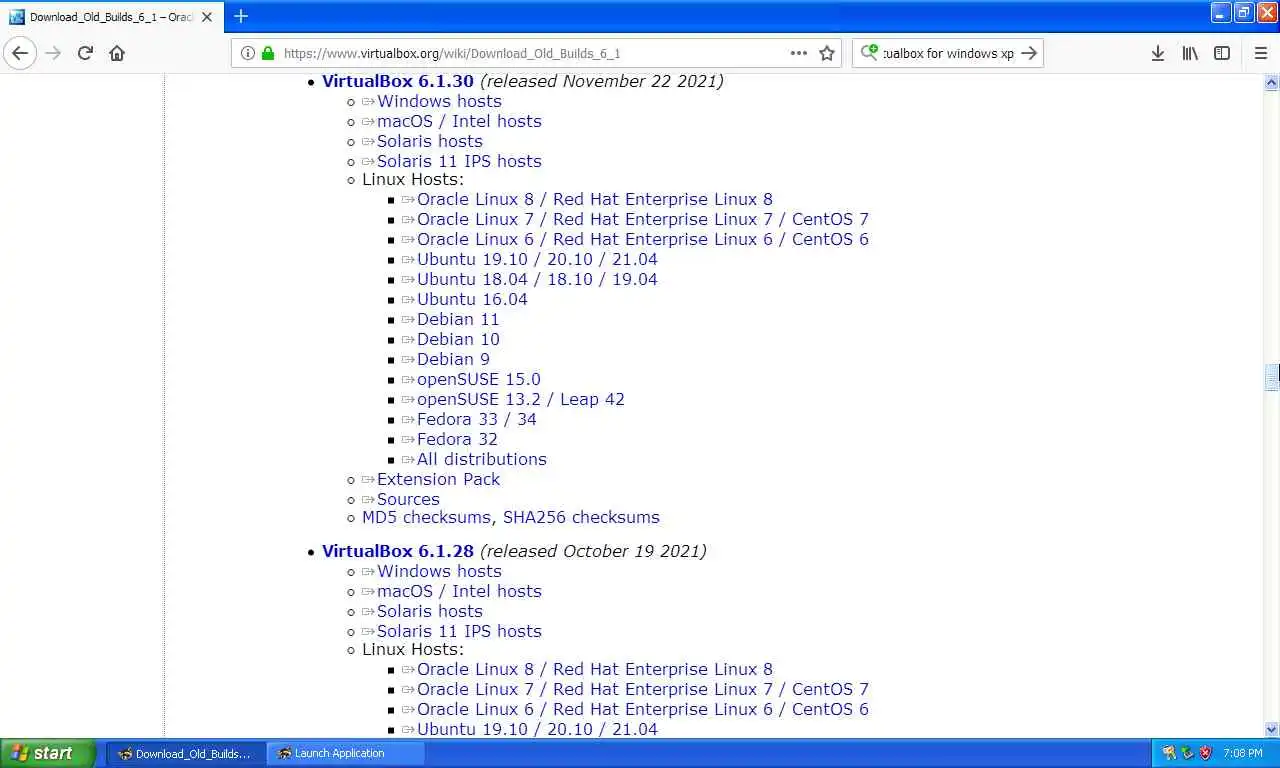Screen dimensions: 1280x768
Task: Download openSUSE 13.2 / Leap 42
Action: click(521, 399)
